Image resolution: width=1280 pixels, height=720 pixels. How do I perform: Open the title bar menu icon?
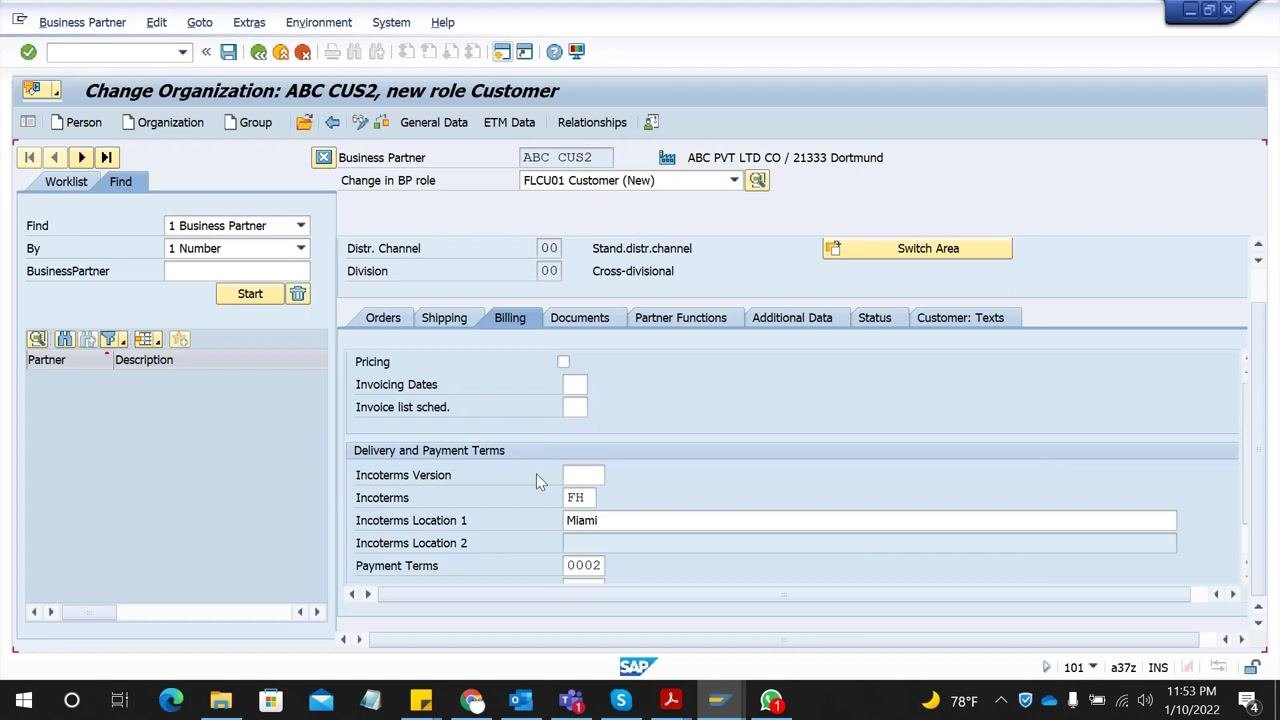point(20,20)
